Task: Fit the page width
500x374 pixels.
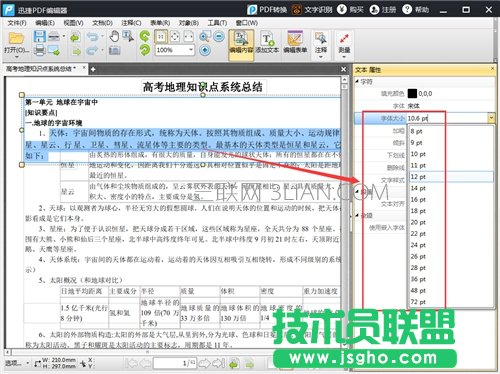Action: coord(189,36)
